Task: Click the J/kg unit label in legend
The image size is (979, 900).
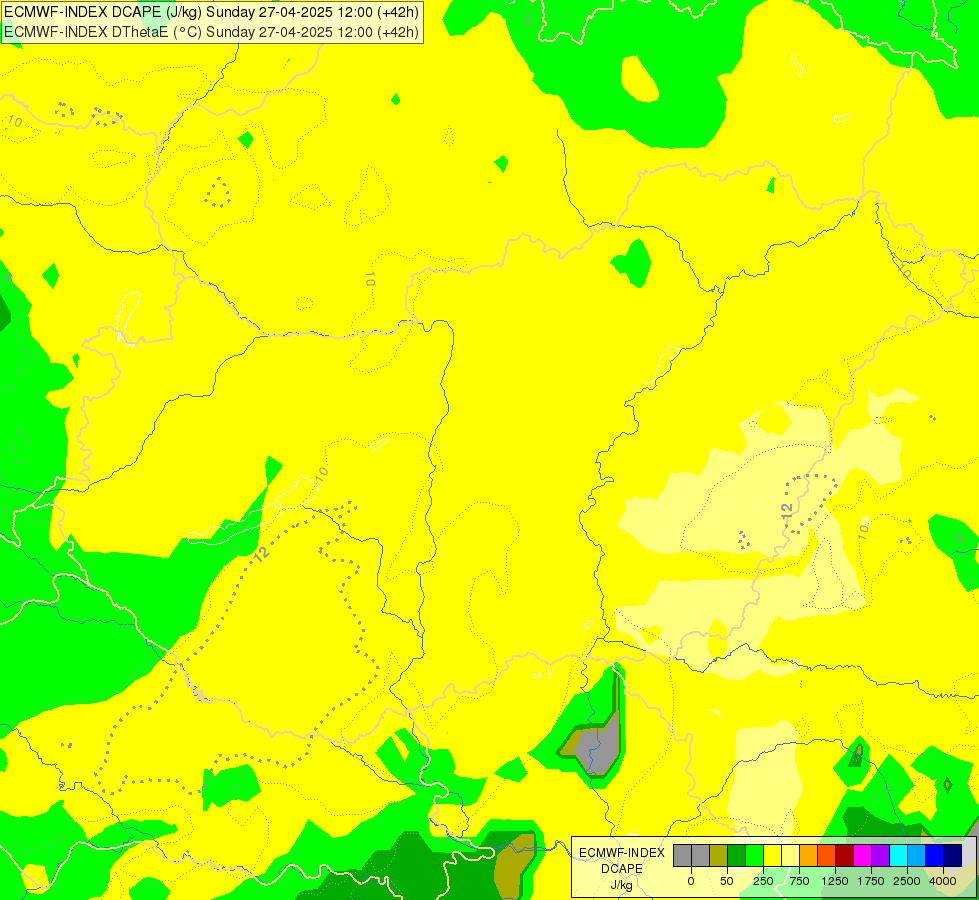Action: 621,886
